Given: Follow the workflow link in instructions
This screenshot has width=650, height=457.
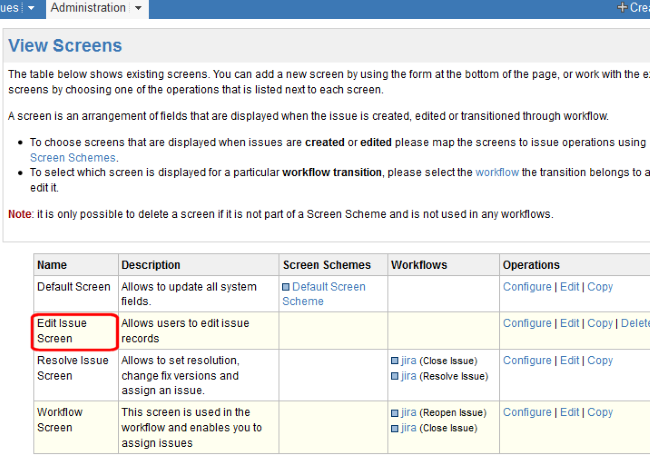Looking at the screenshot, I should (x=497, y=173).
